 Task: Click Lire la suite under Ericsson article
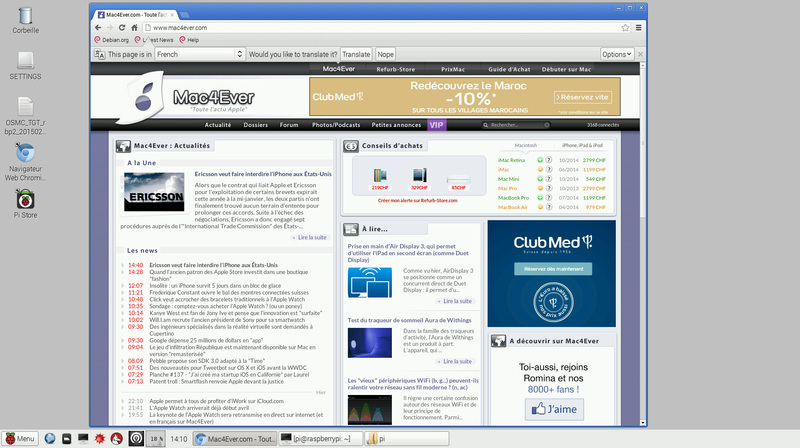(312, 238)
